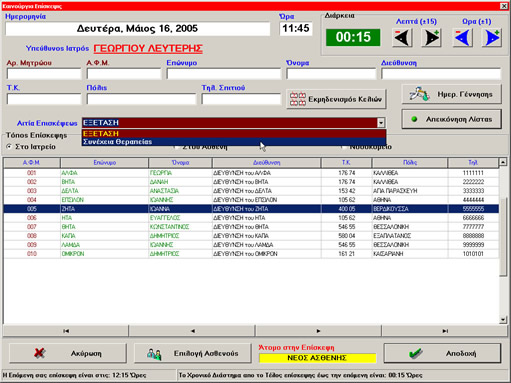The image size is (511, 383).
Task: Confirm with the Αποδοχή button
Action: (442, 353)
